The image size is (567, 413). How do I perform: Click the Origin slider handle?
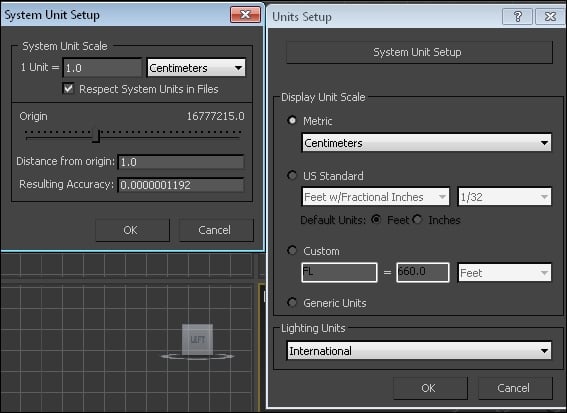tap(97, 136)
